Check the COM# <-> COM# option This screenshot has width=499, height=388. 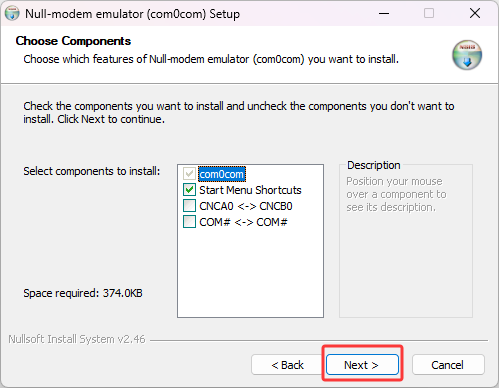tap(189, 222)
